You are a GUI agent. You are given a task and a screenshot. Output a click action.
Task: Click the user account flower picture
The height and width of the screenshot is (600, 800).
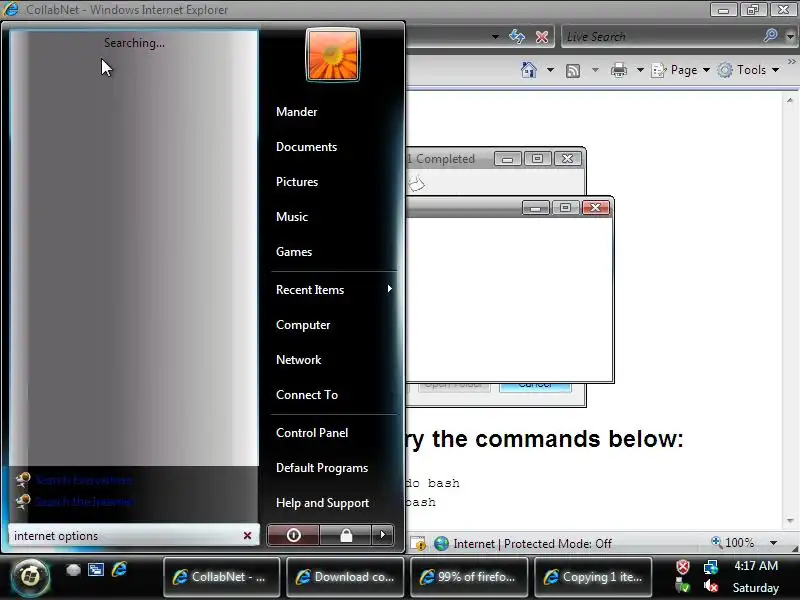(333, 55)
